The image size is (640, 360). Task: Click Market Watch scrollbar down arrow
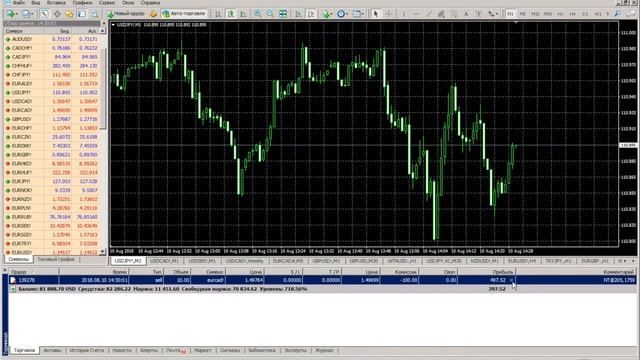tap(103, 251)
